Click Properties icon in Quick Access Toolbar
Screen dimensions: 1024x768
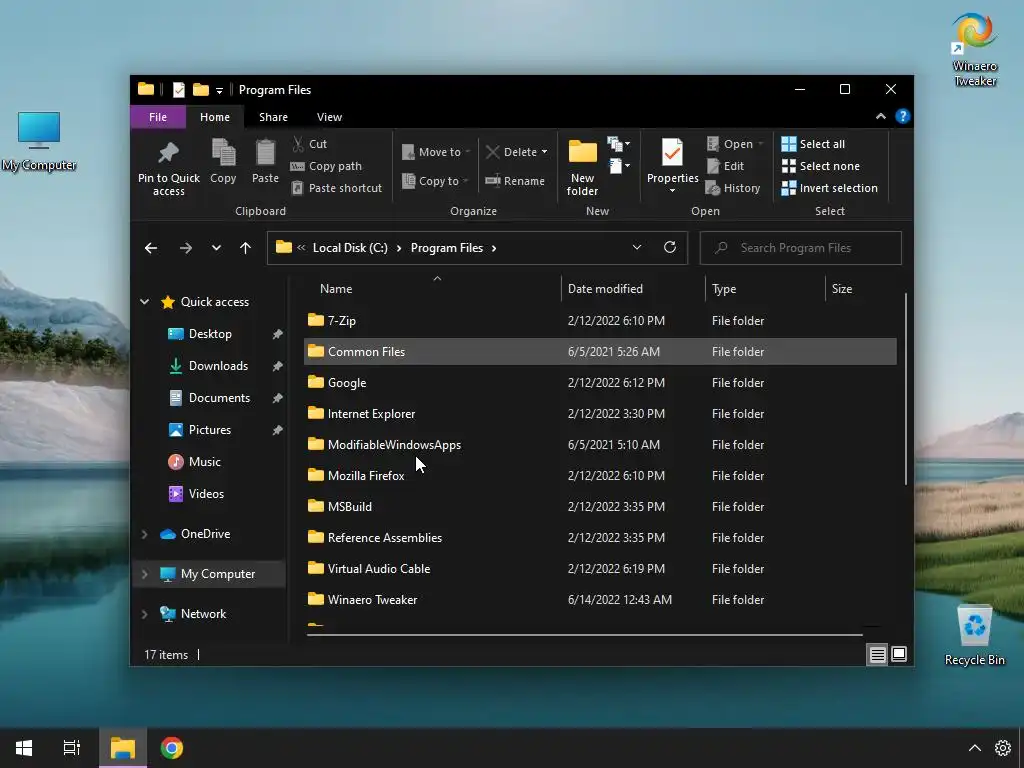[x=178, y=89]
